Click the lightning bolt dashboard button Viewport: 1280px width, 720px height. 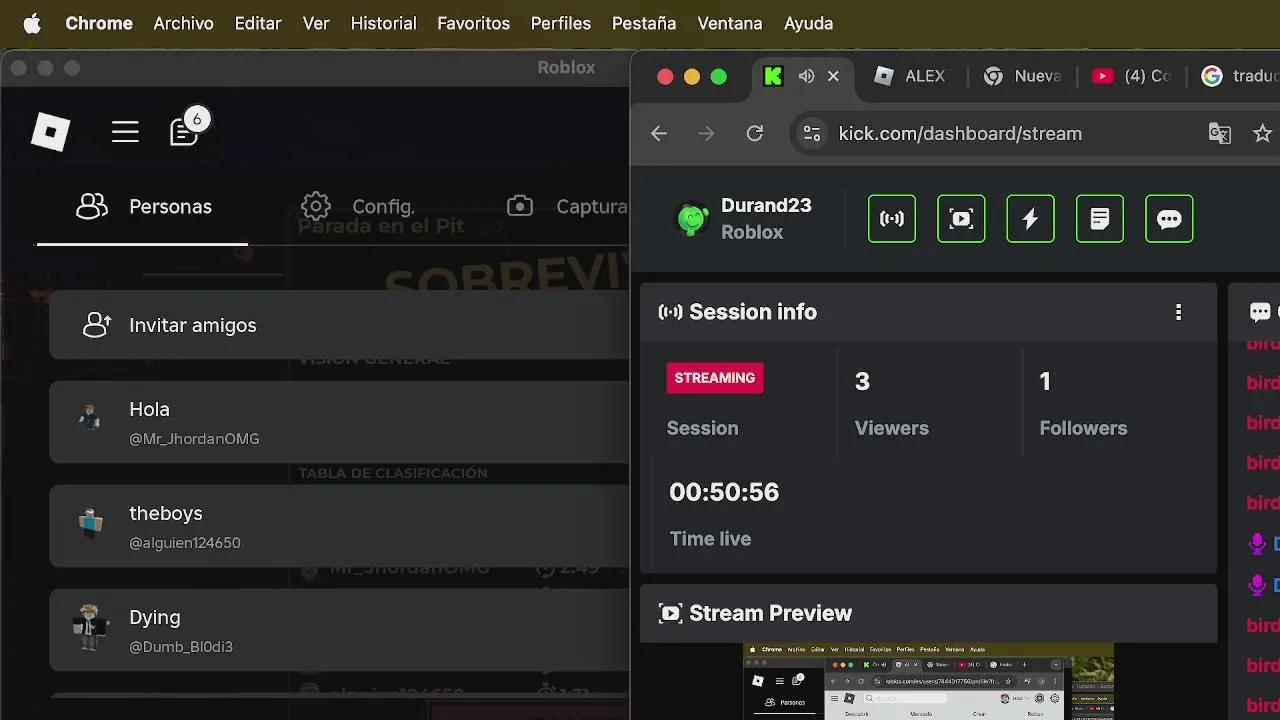pos(1030,219)
